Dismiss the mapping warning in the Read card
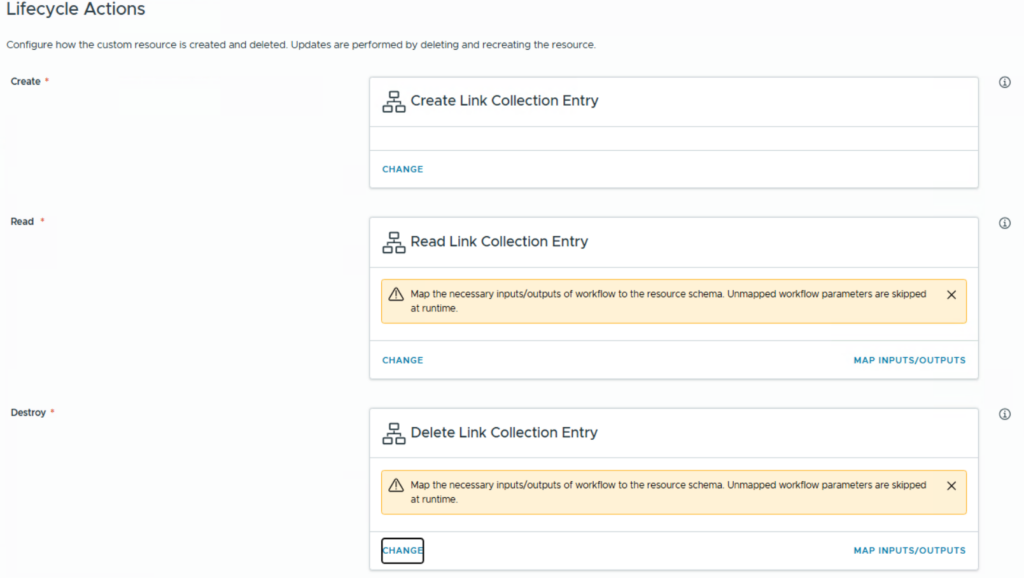This screenshot has width=1024, height=578. [951, 295]
